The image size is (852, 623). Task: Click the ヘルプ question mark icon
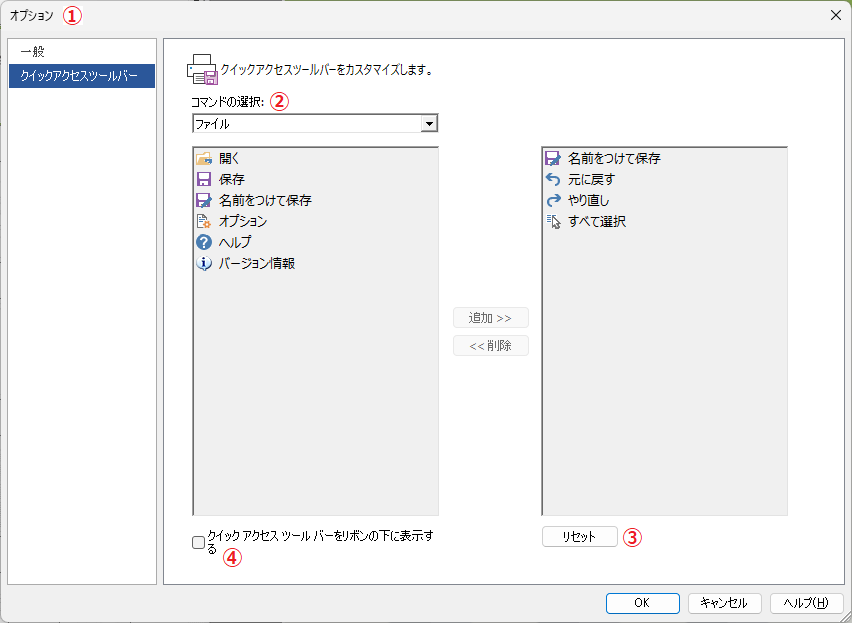click(204, 241)
